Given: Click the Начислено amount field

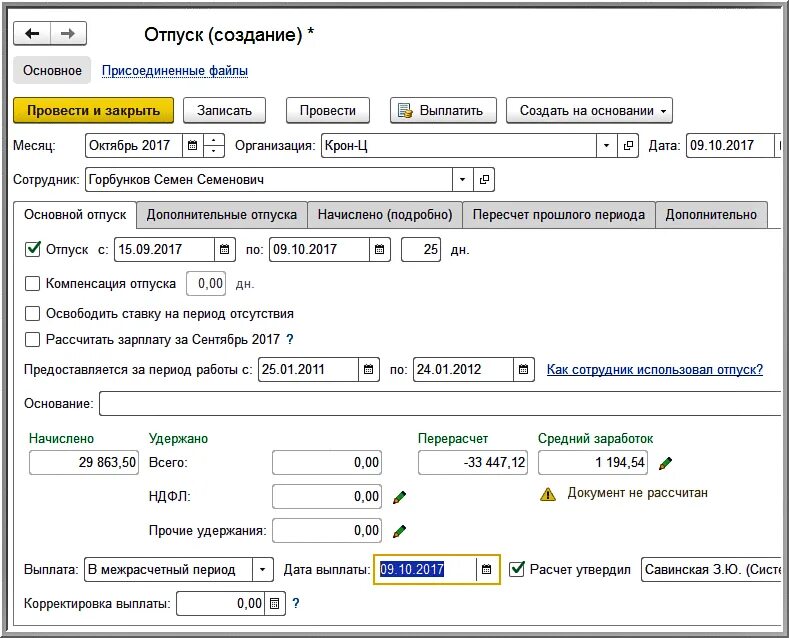Looking at the screenshot, I should (84, 463).
